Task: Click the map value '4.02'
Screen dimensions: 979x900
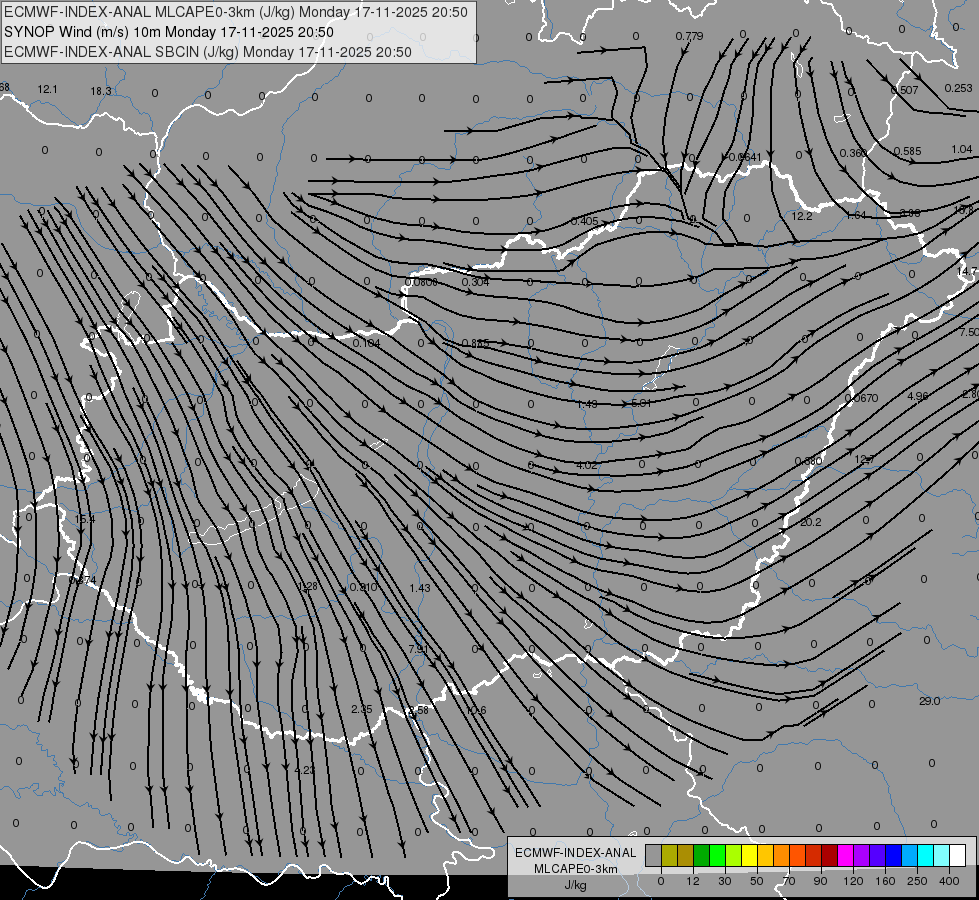Action: 586,465
